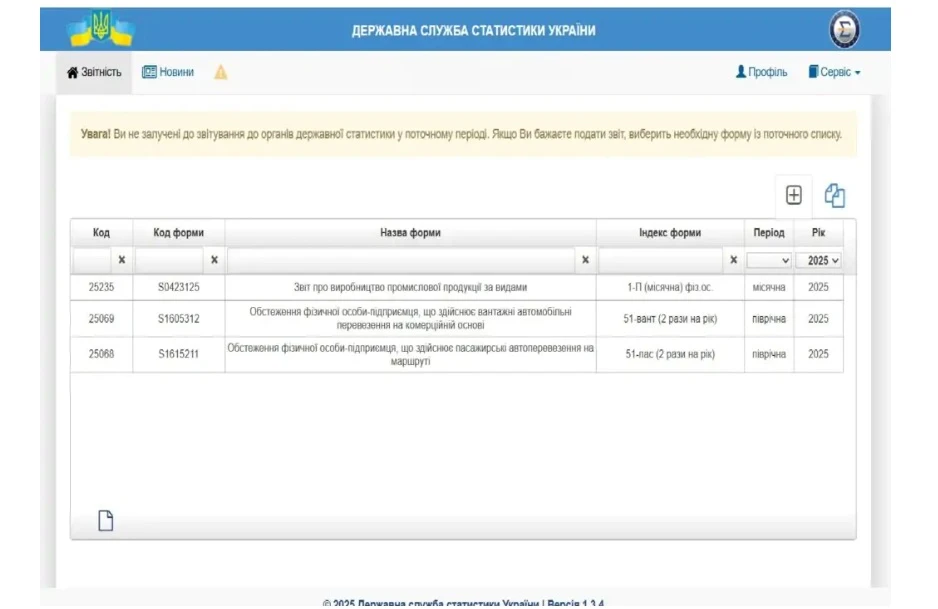The width and height of the screenshot is (938, 609).
Task: Click the 'Державна служба статистики України' header title
Action: (473, 31)
